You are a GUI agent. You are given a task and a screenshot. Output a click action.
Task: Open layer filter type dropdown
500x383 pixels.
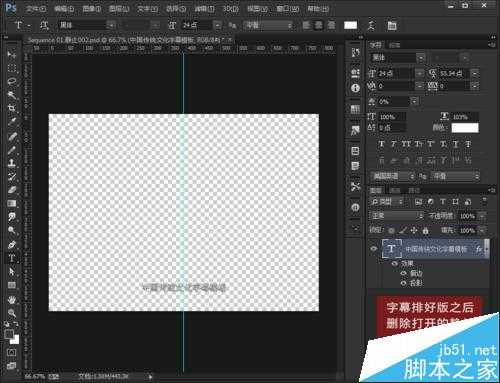(387, 202)
